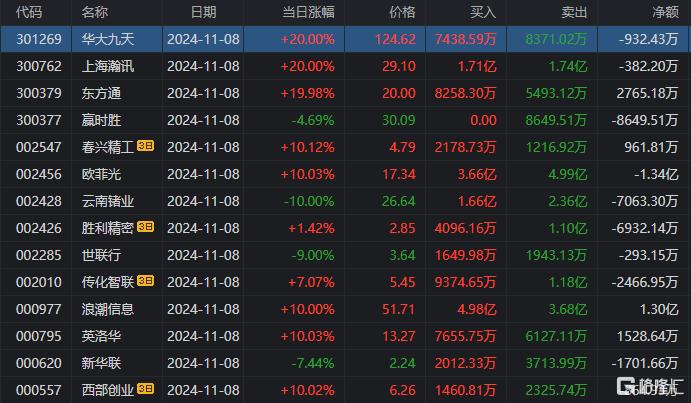Click net amount -8649.51万 for 赢时胜
691x403 pixels.
click(x=645, y=120)
